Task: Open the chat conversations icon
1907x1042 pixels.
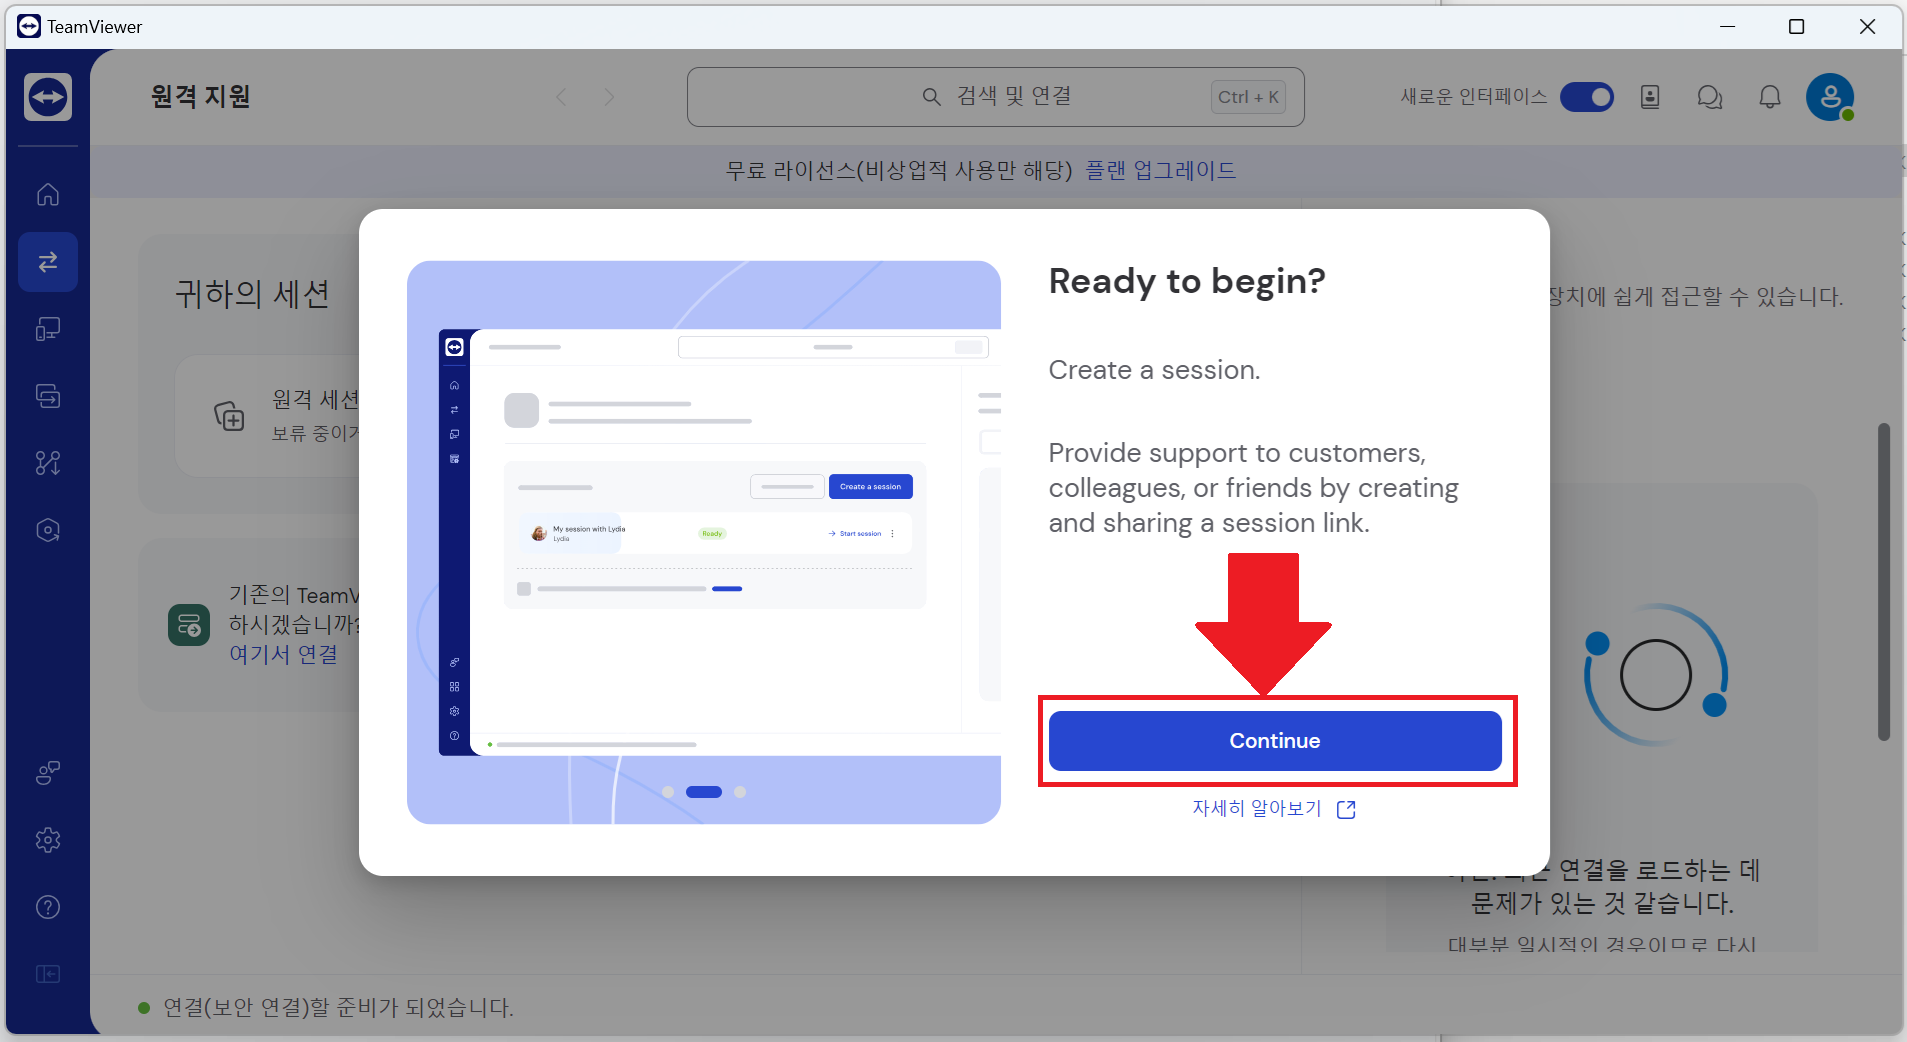Action: click(x=1710, y=97)
